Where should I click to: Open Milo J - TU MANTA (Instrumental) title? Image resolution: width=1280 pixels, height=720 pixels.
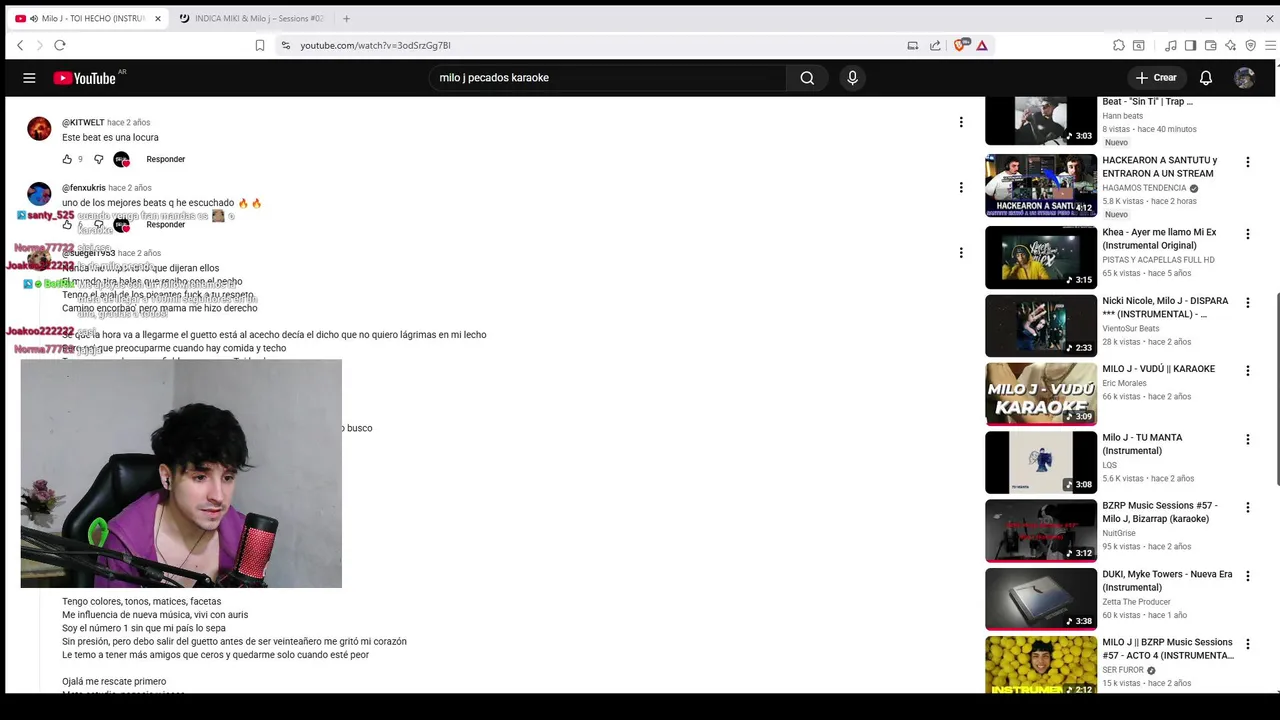pos(1142,444)
